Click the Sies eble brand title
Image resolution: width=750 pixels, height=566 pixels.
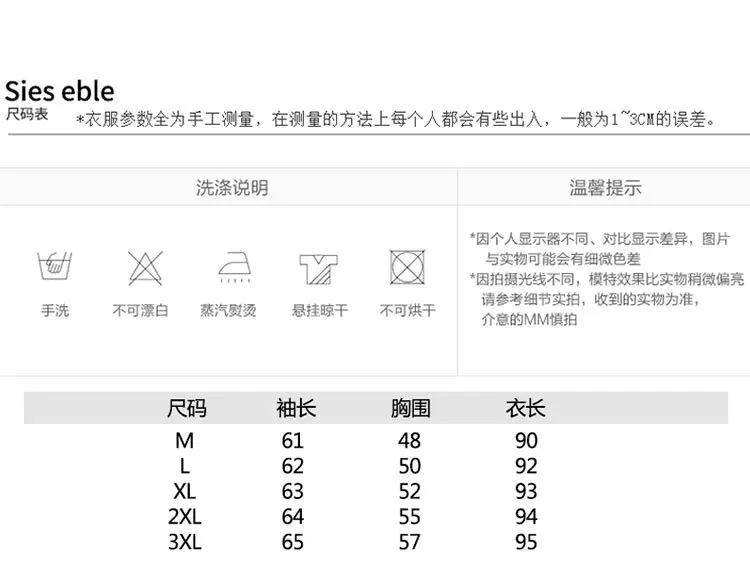pos(60,91)
